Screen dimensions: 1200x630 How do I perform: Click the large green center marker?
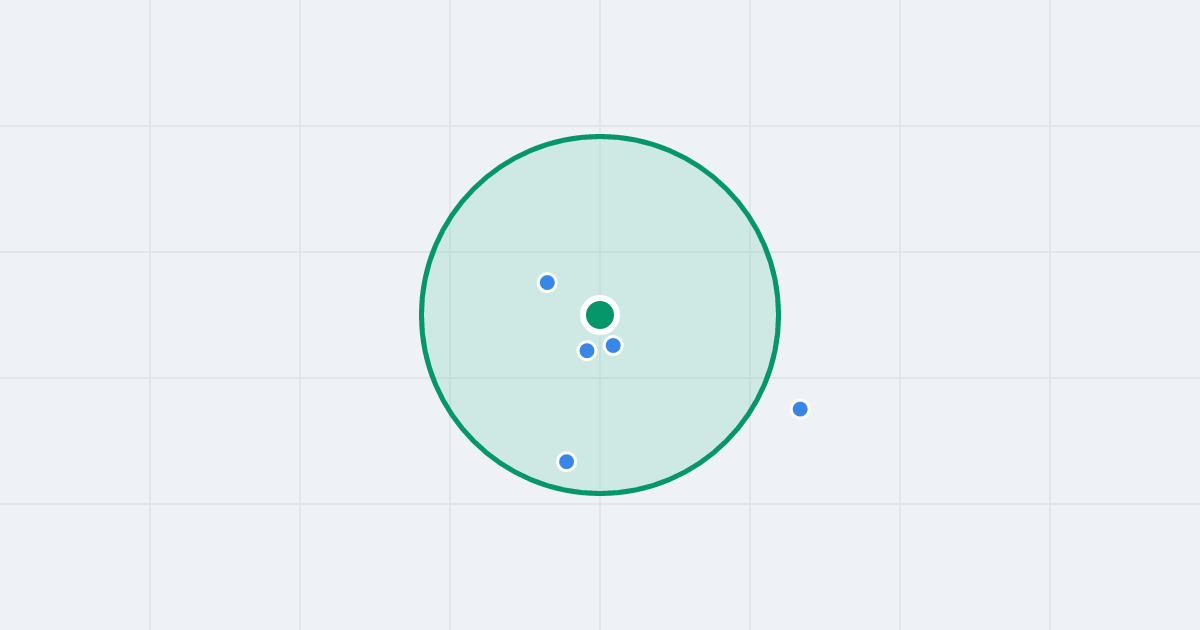tap(600, 315)
